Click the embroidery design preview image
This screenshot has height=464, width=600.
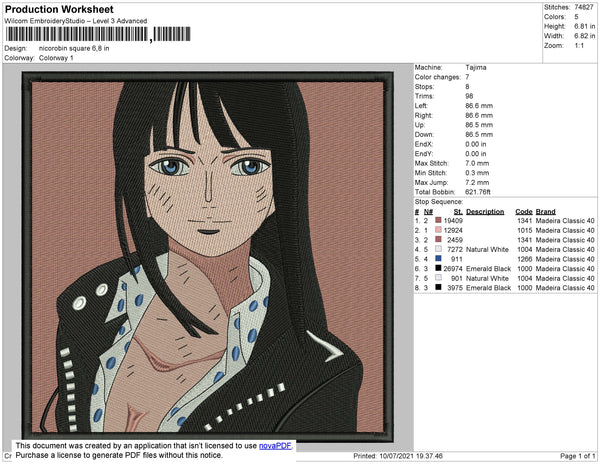click(207, 256)
